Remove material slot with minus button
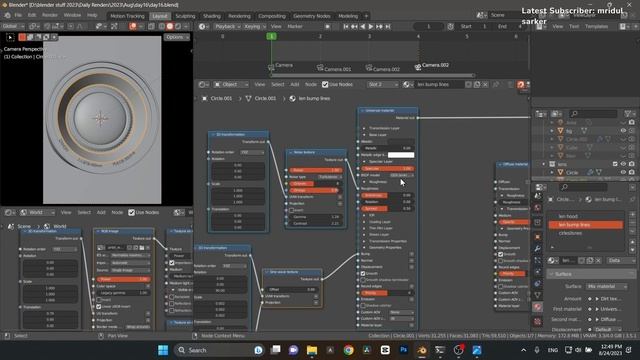 click(632, 223)
